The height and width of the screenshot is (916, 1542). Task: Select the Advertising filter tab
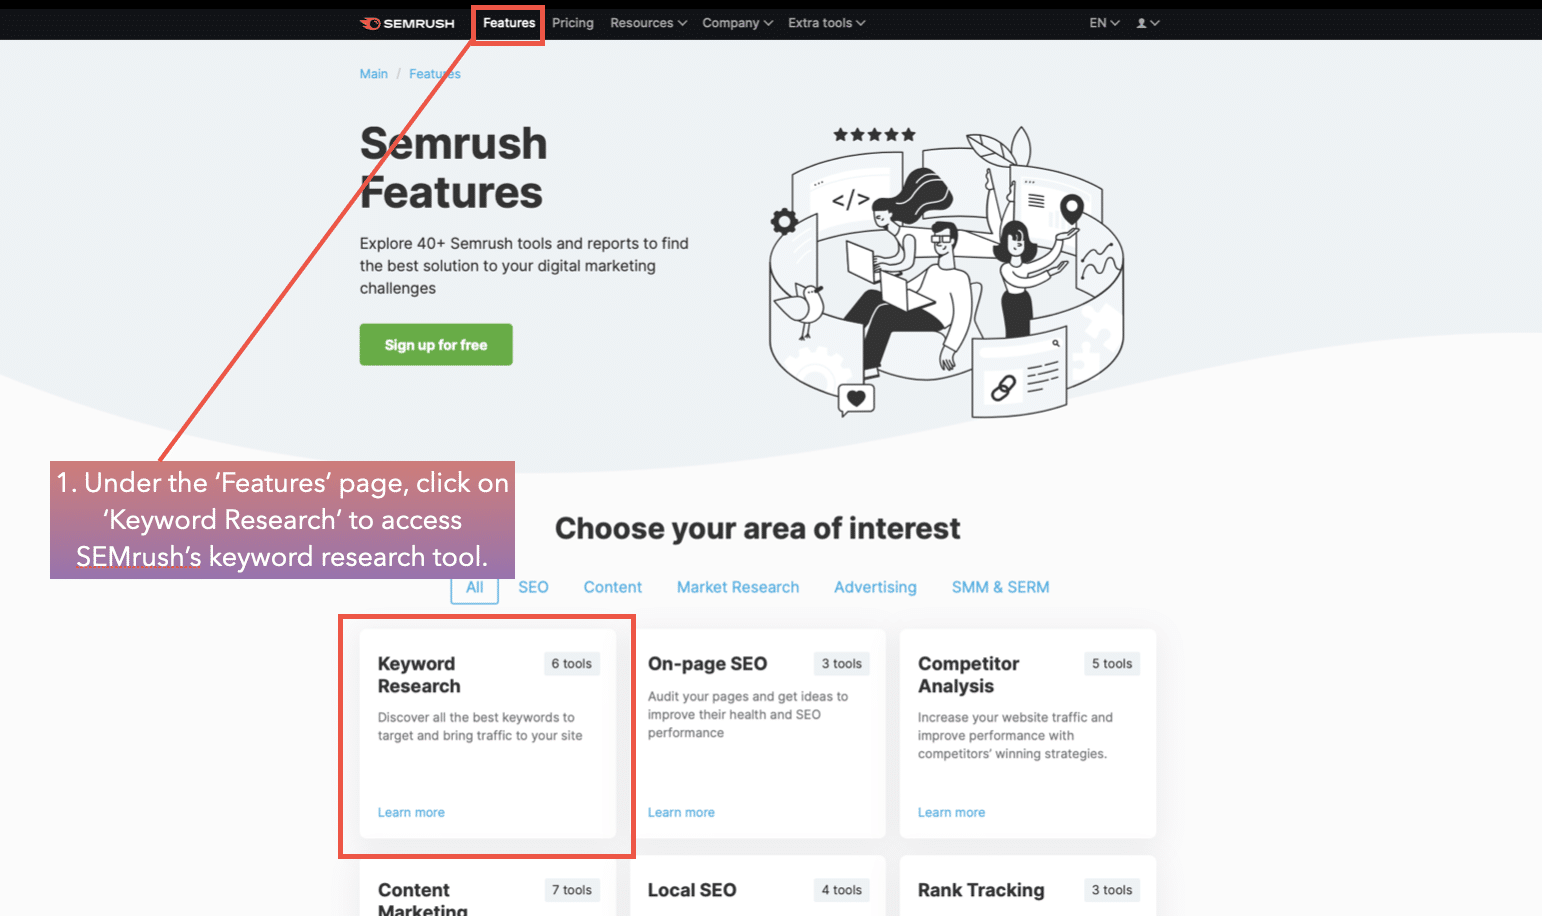tap(875, 587)
